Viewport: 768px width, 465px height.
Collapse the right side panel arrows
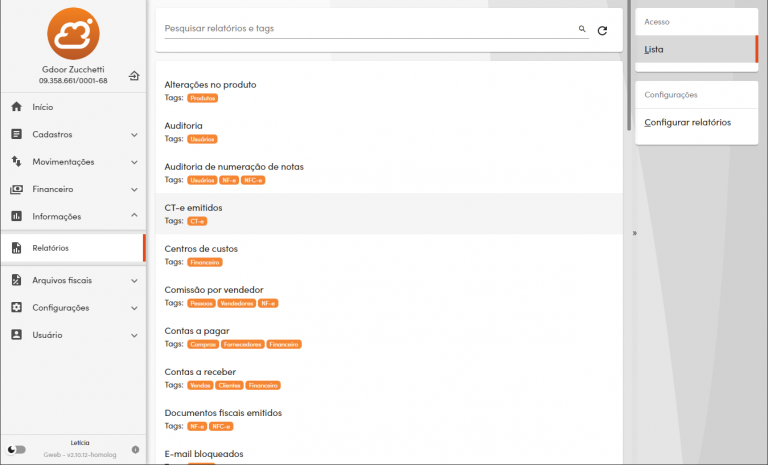[x=634, y=232]
